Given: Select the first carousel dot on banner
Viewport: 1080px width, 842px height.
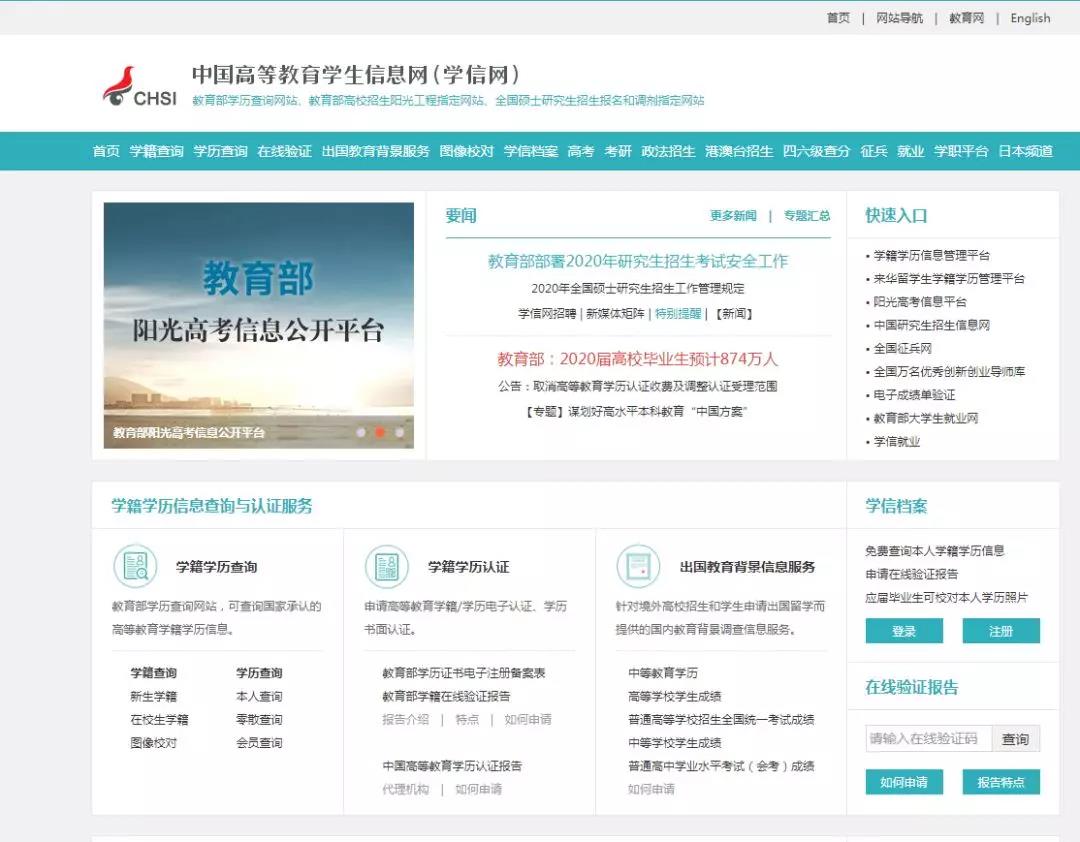Looking at the screenshot, I should pyautogui.click(x=360, y=432).
